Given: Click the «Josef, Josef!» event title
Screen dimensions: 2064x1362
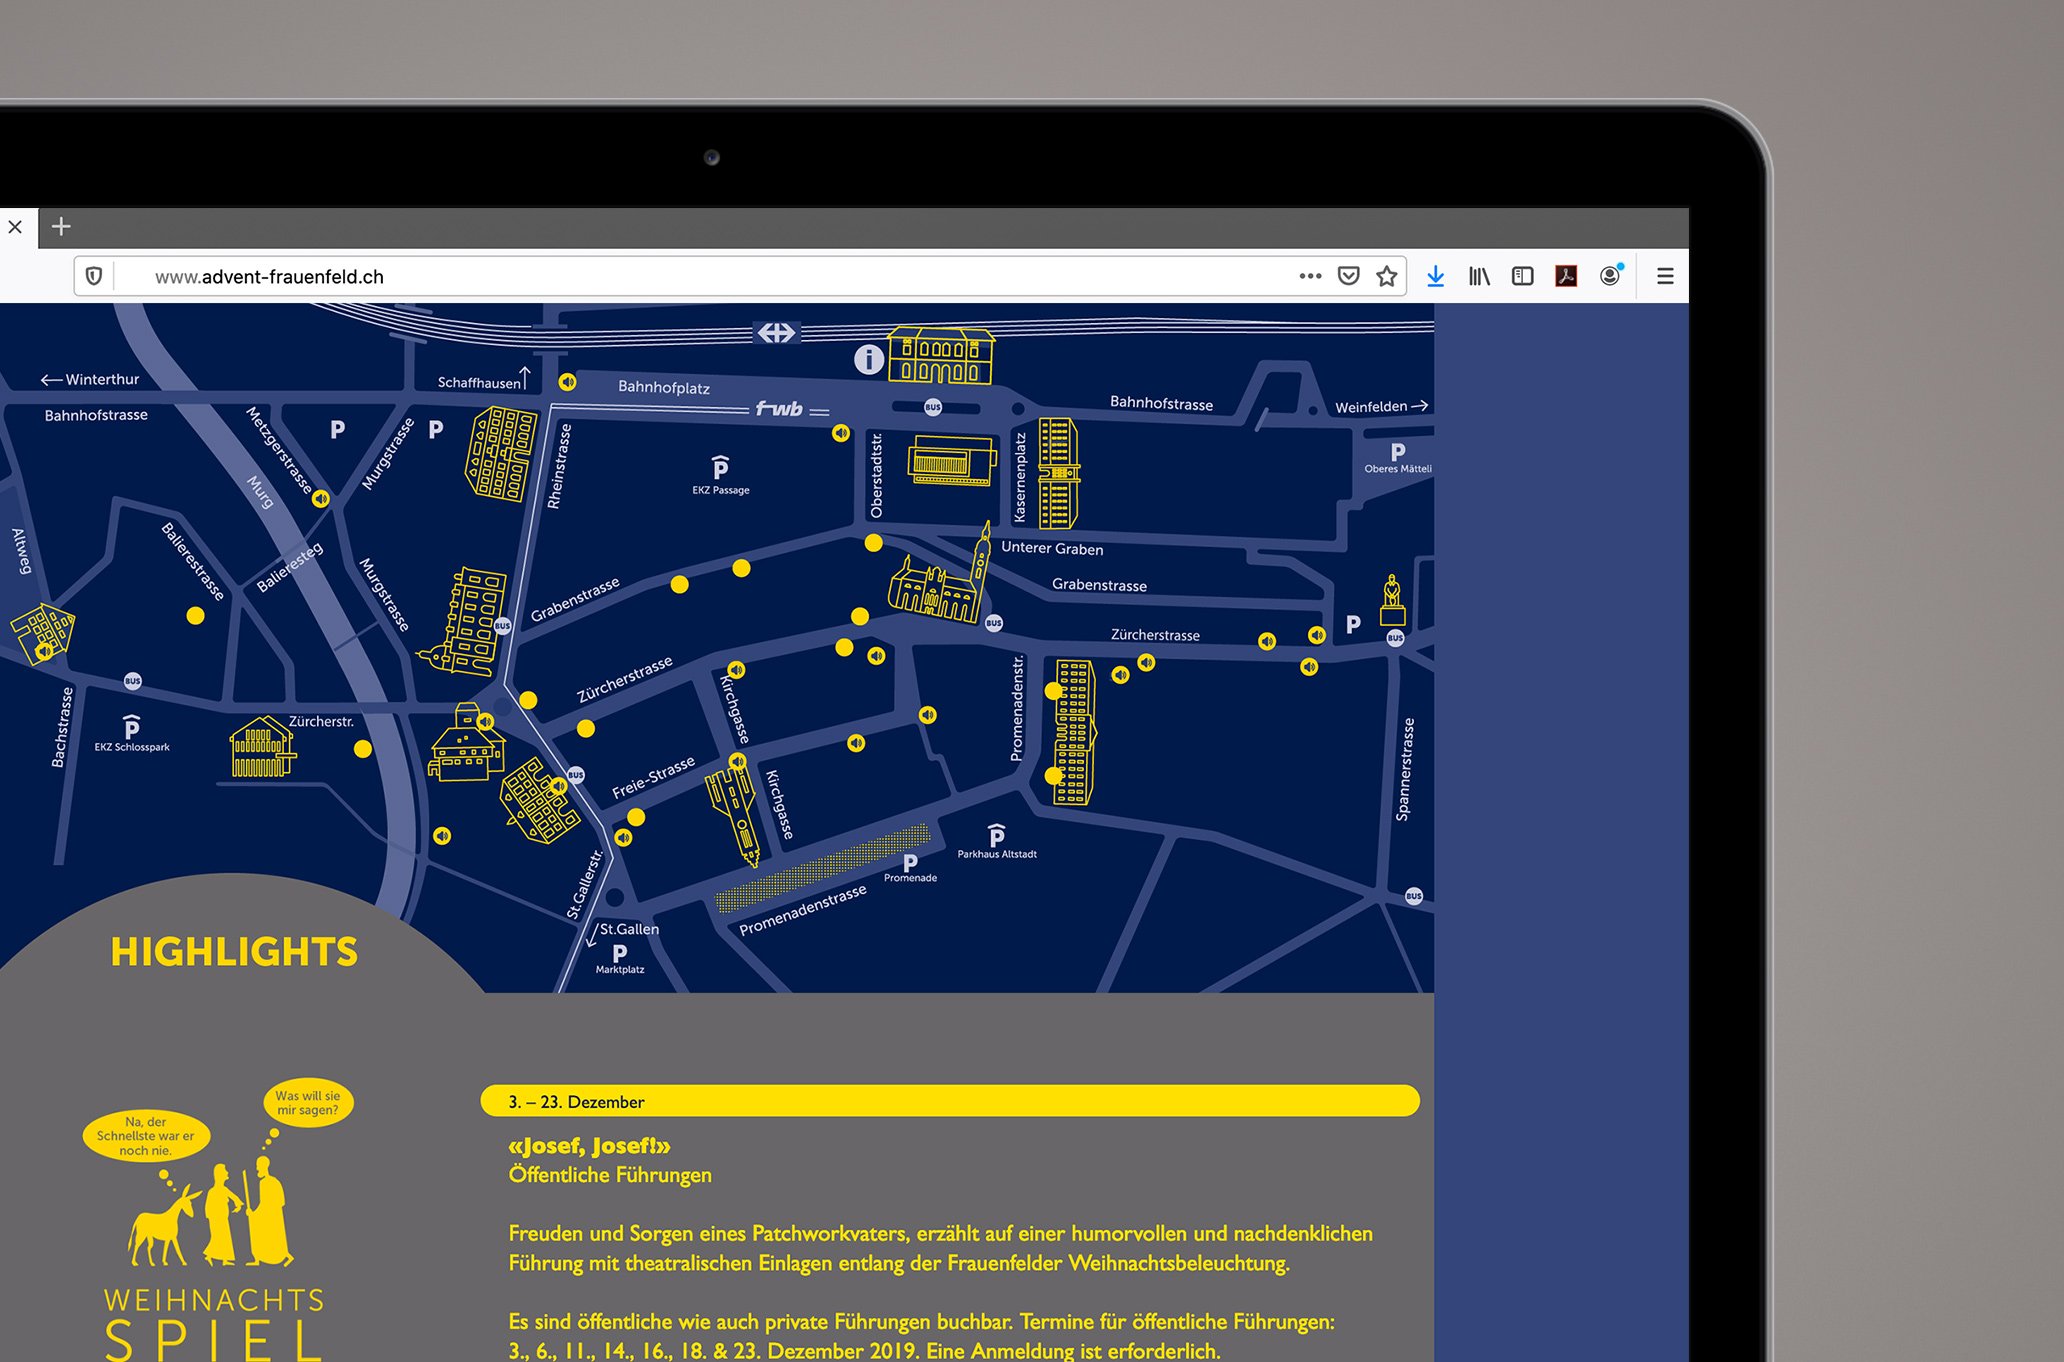Looking at the screenshot, I should pyautogui.click(x=589, y=1146).
